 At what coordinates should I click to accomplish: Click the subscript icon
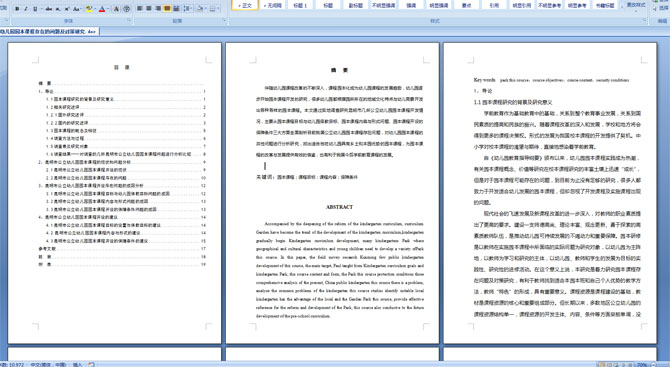[58, 9]
